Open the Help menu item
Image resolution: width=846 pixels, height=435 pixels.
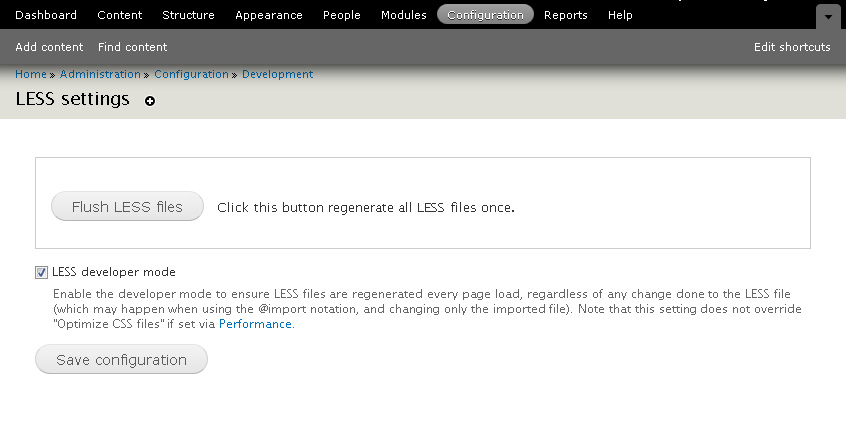(620, 15)
